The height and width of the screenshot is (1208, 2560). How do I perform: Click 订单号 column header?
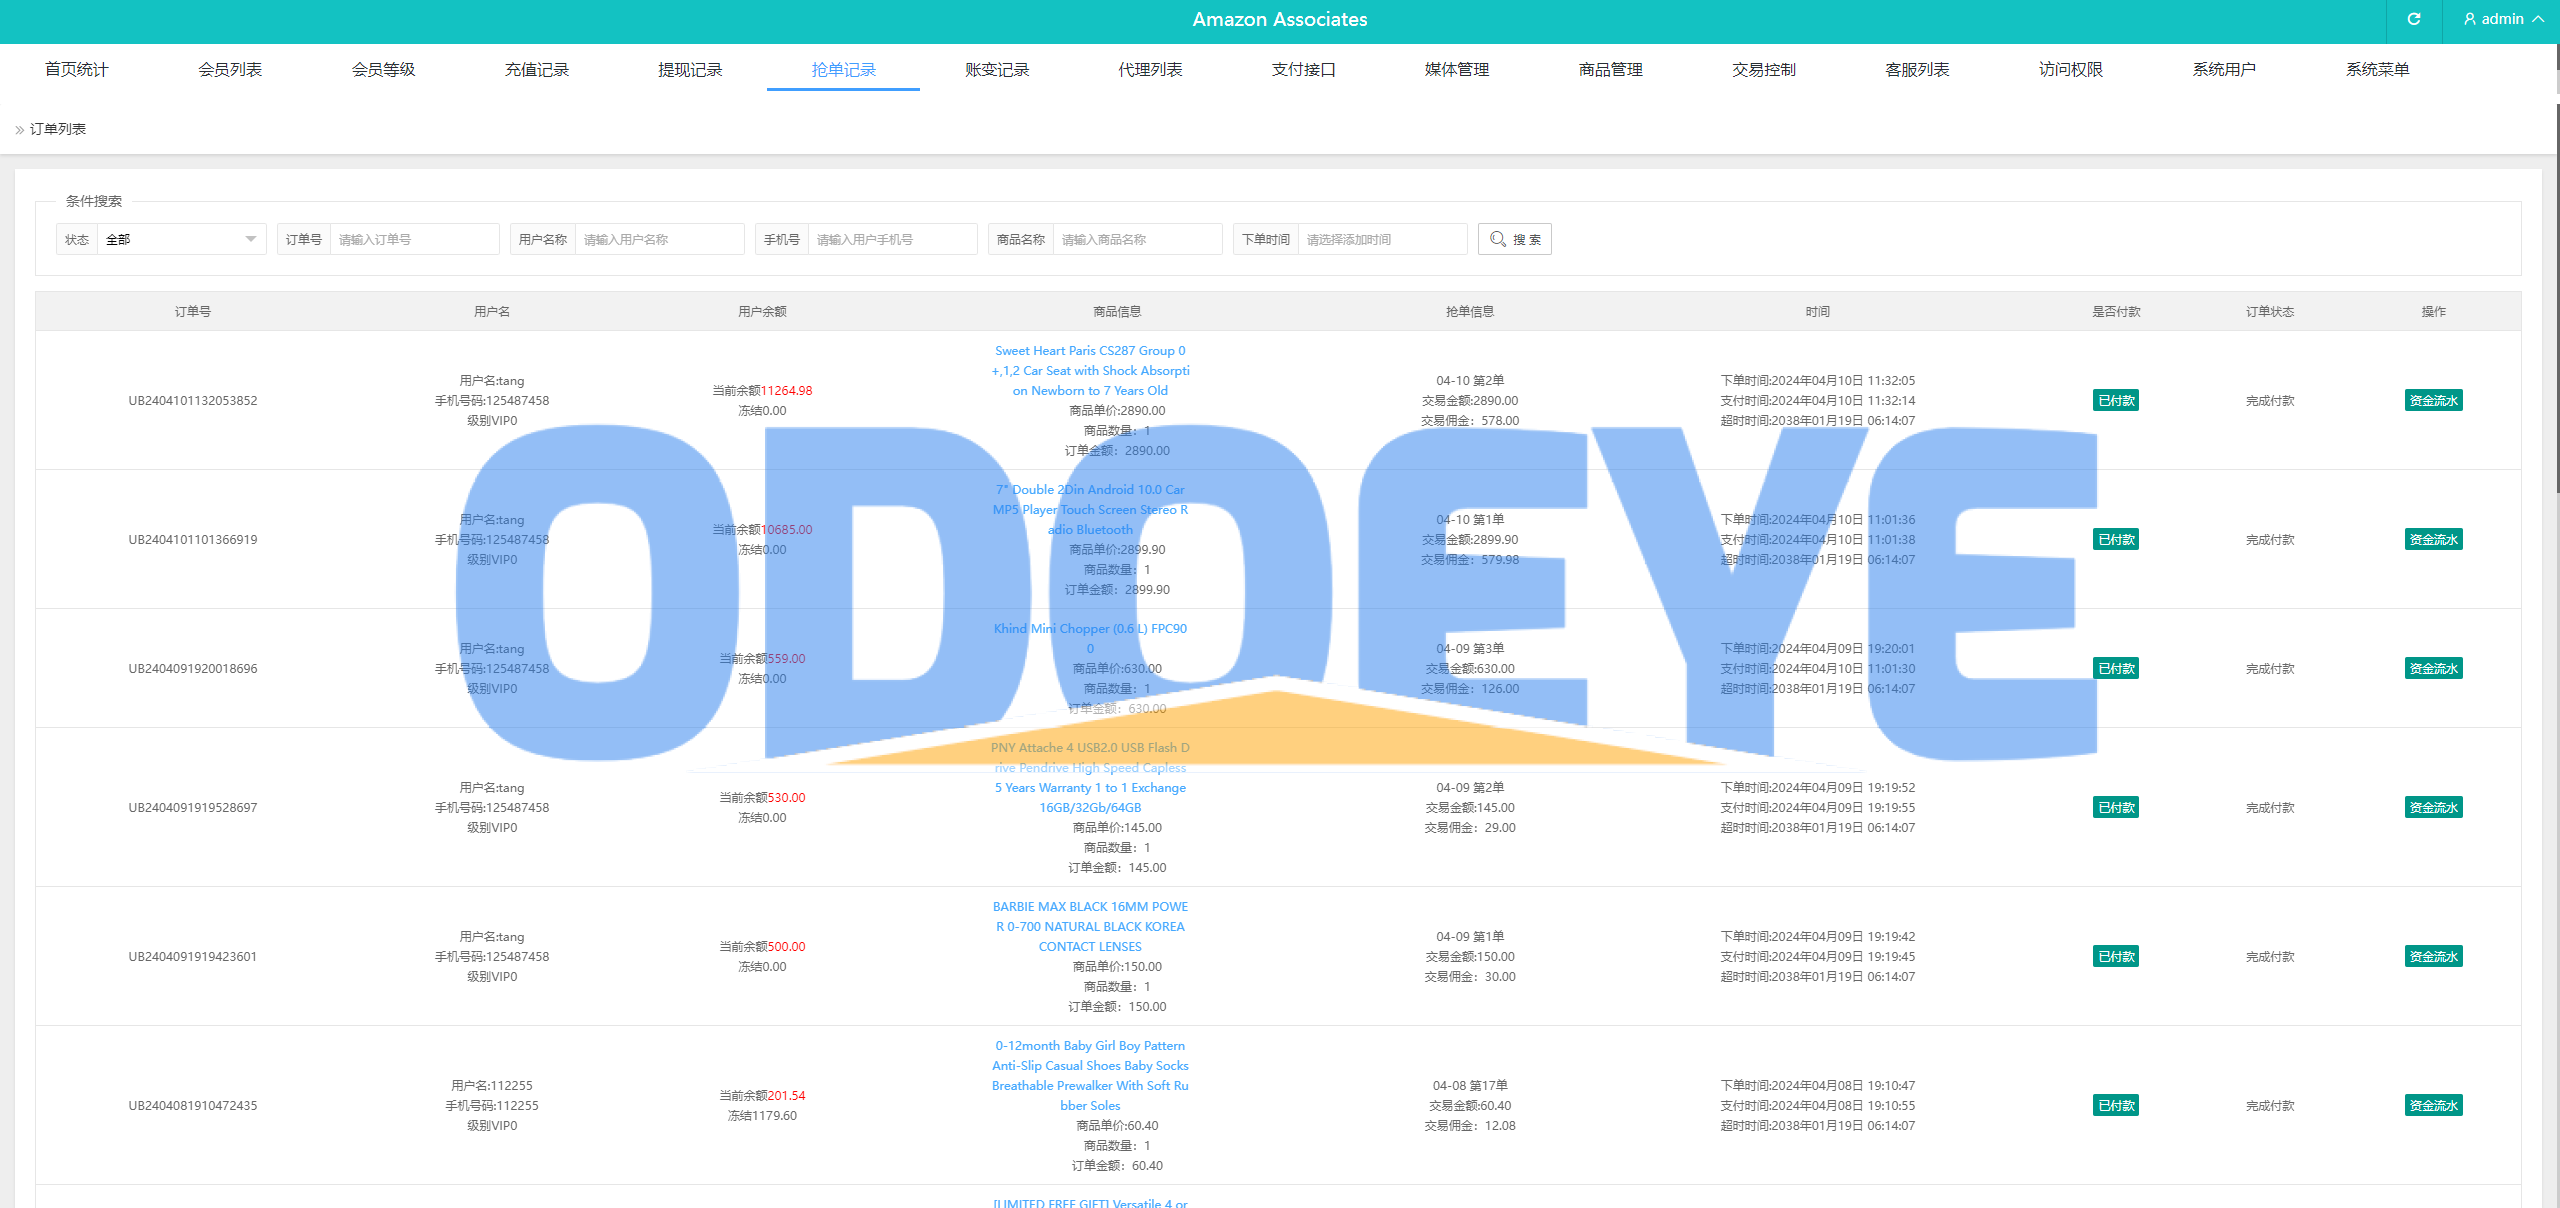pos(193,312)
